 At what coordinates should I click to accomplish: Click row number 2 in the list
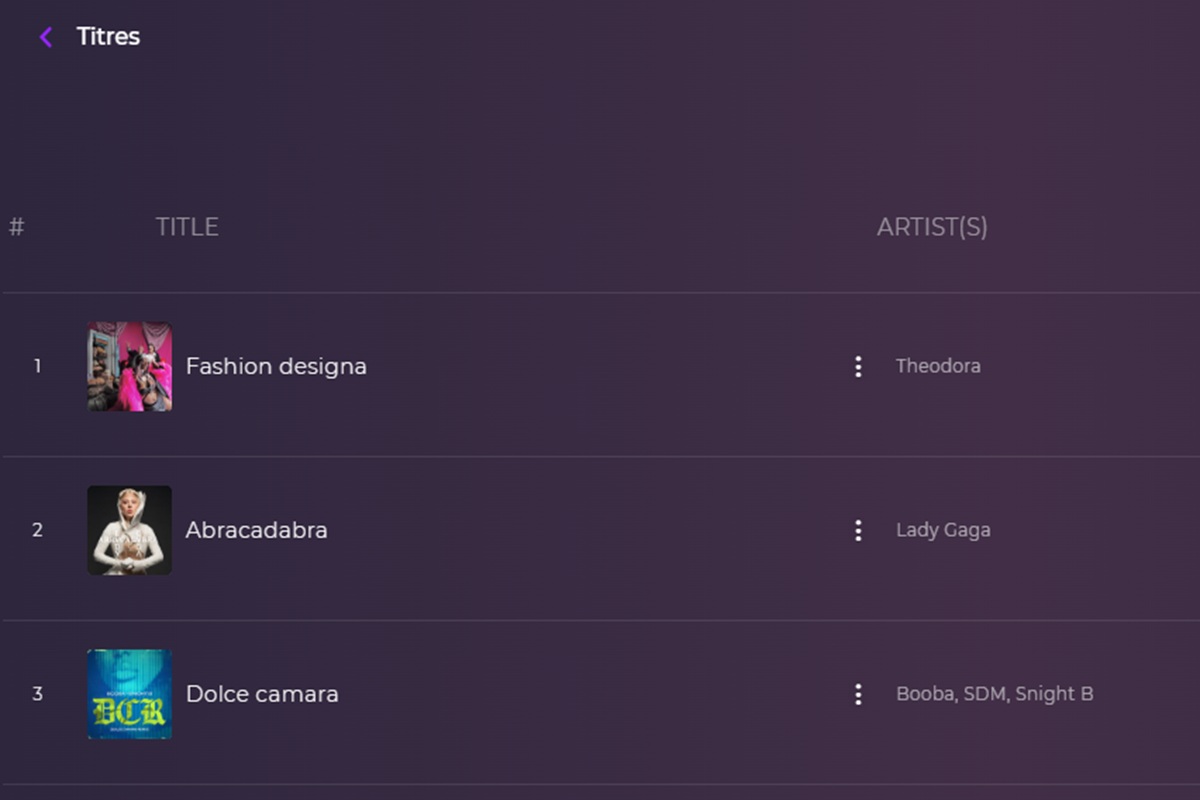tap(37, 530)
